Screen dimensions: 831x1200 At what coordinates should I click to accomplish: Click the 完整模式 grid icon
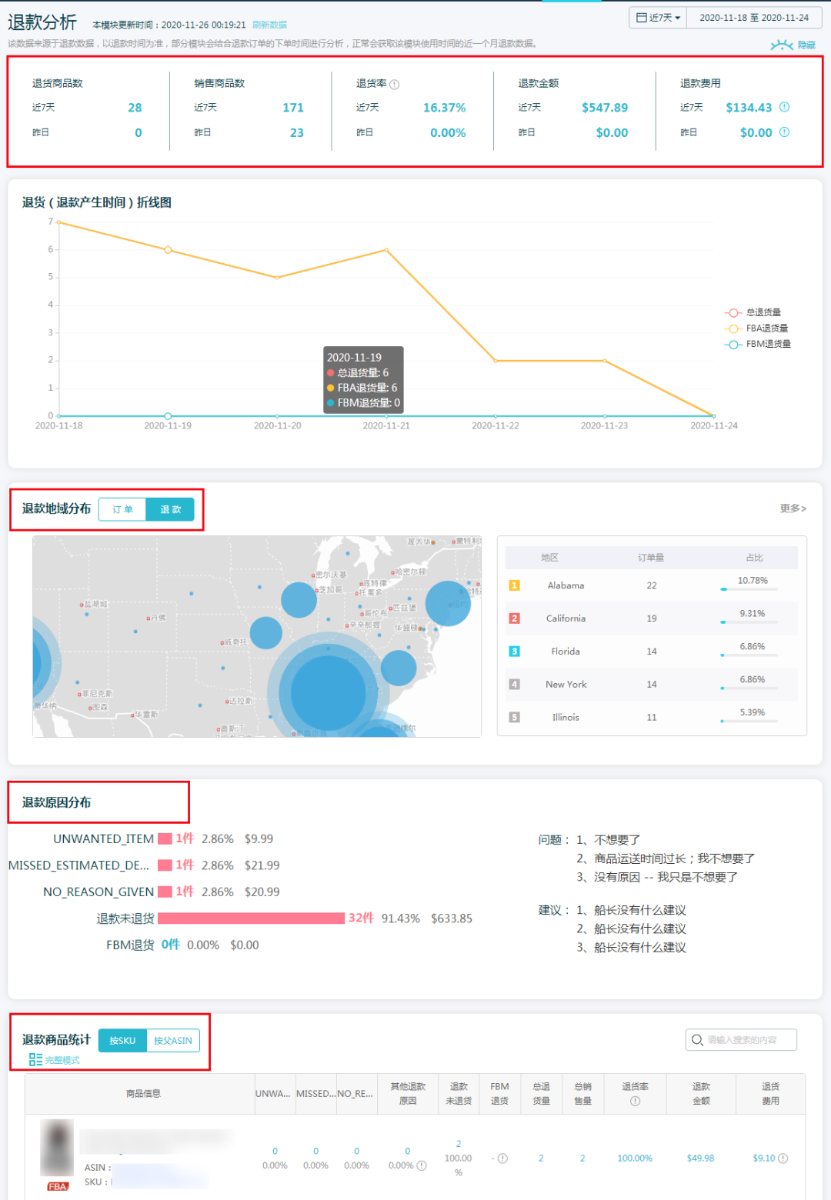click(x=36, y=1059)
